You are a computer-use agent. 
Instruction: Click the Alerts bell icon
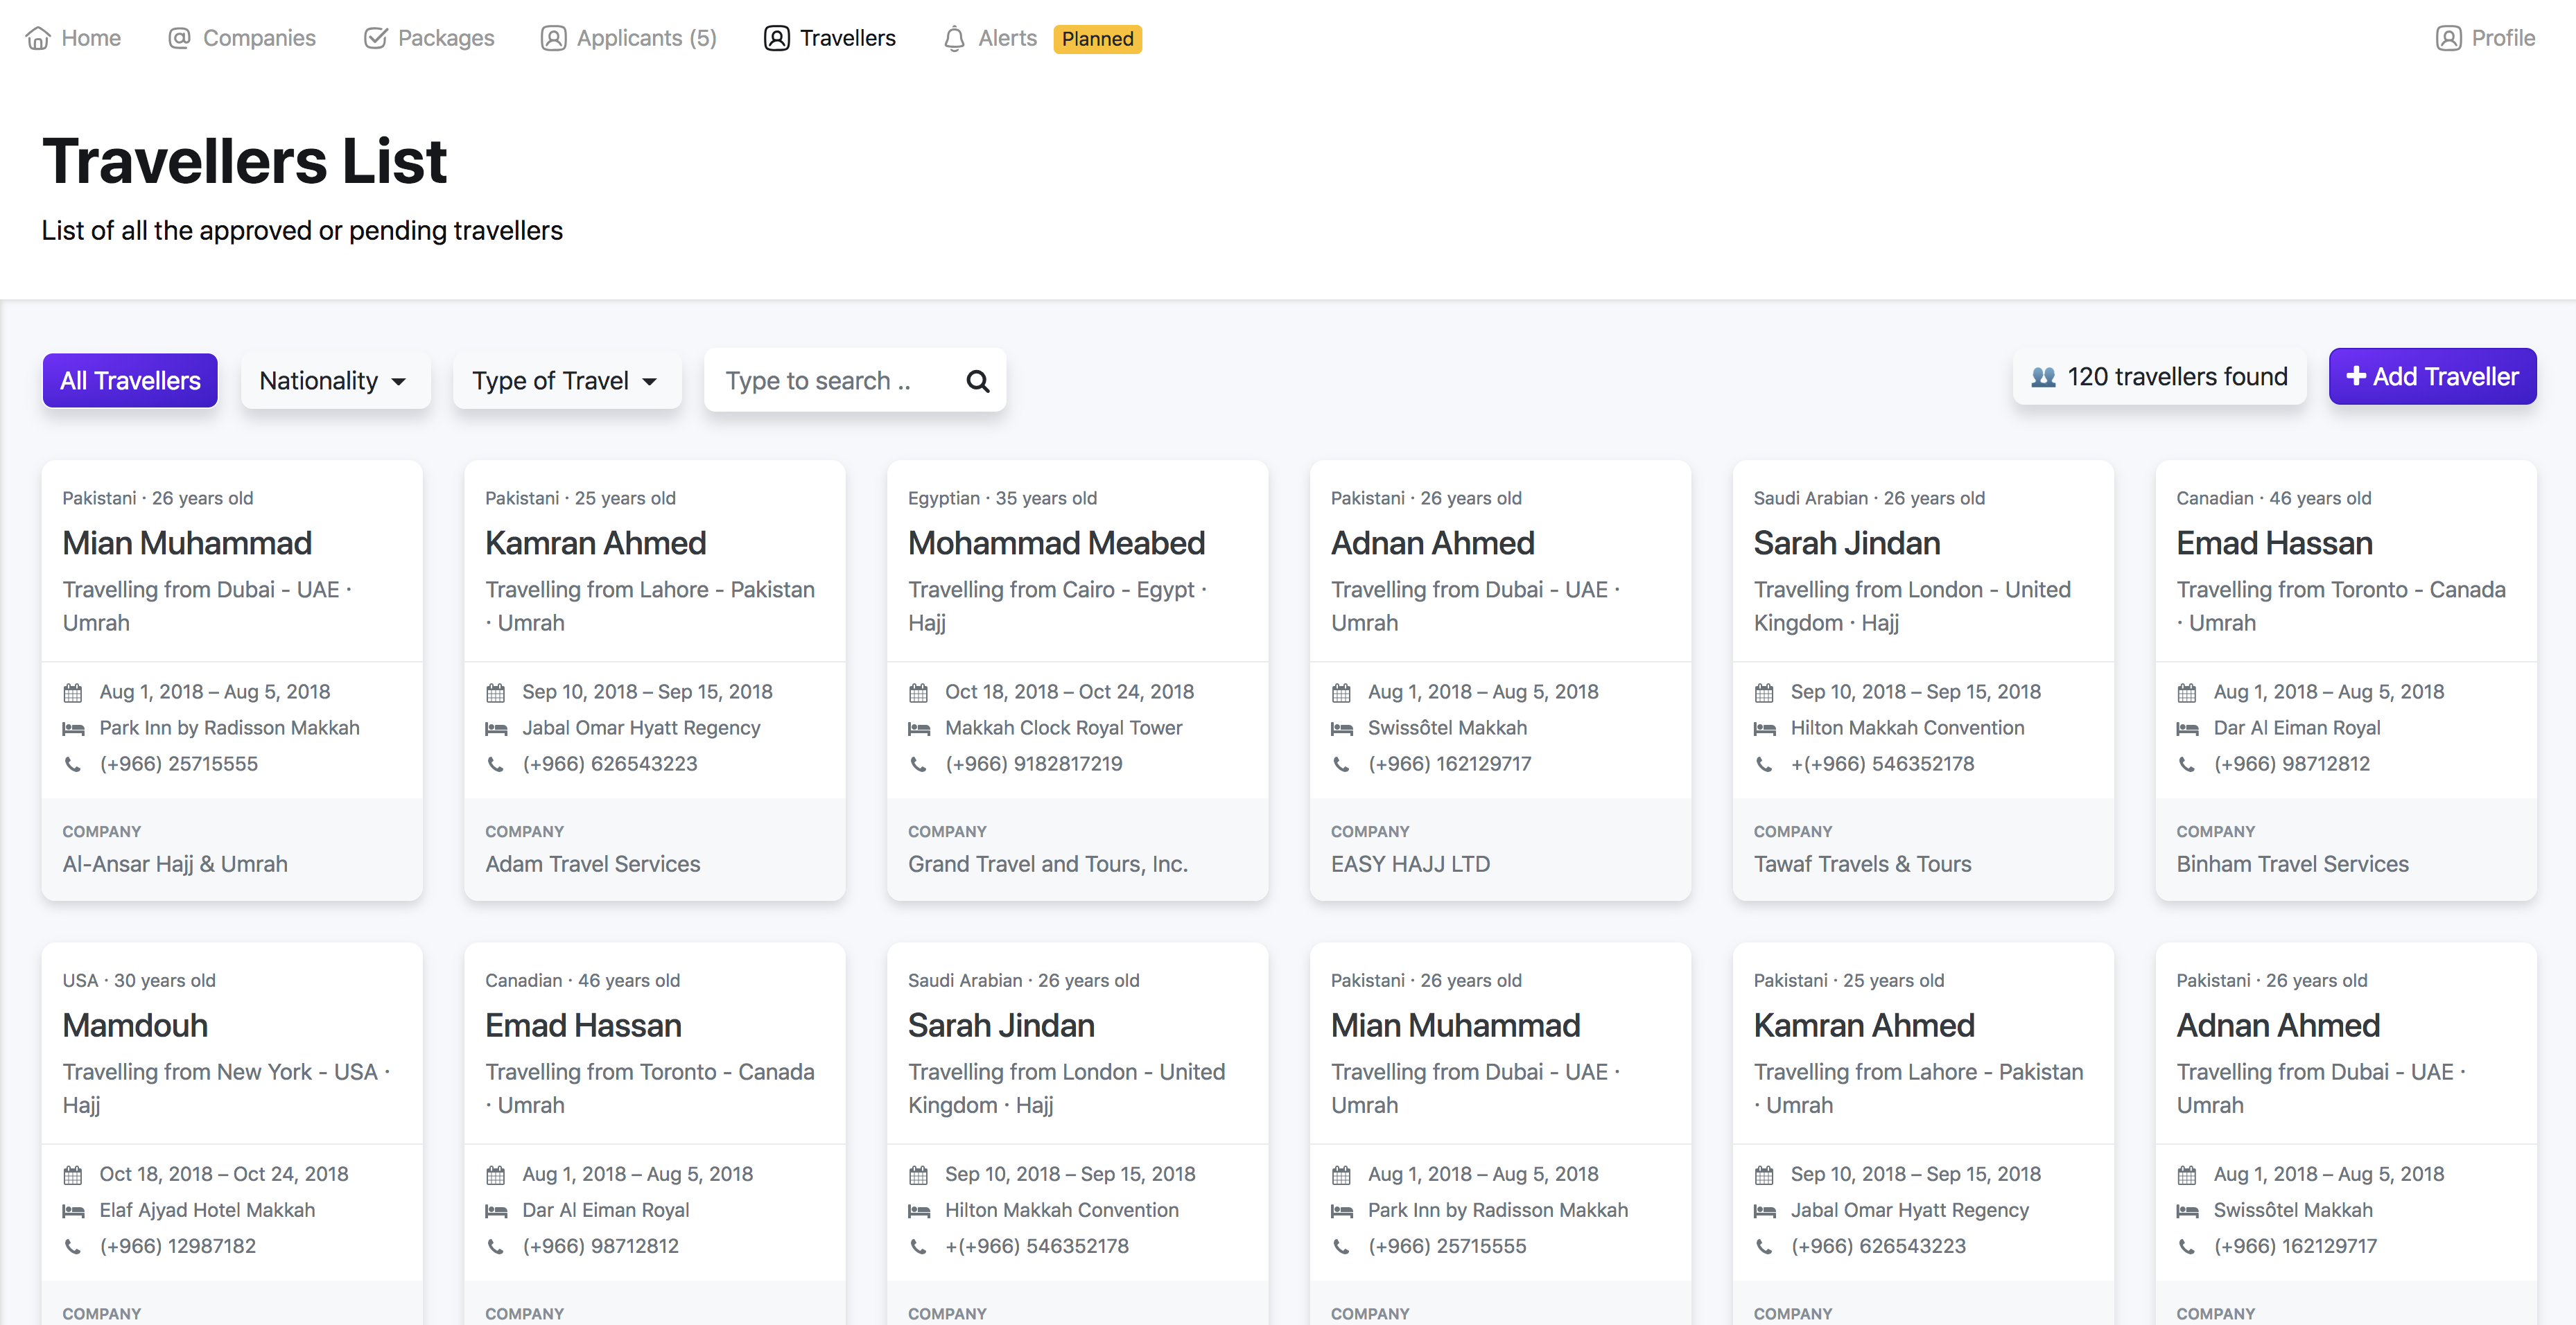pos(954,38)
